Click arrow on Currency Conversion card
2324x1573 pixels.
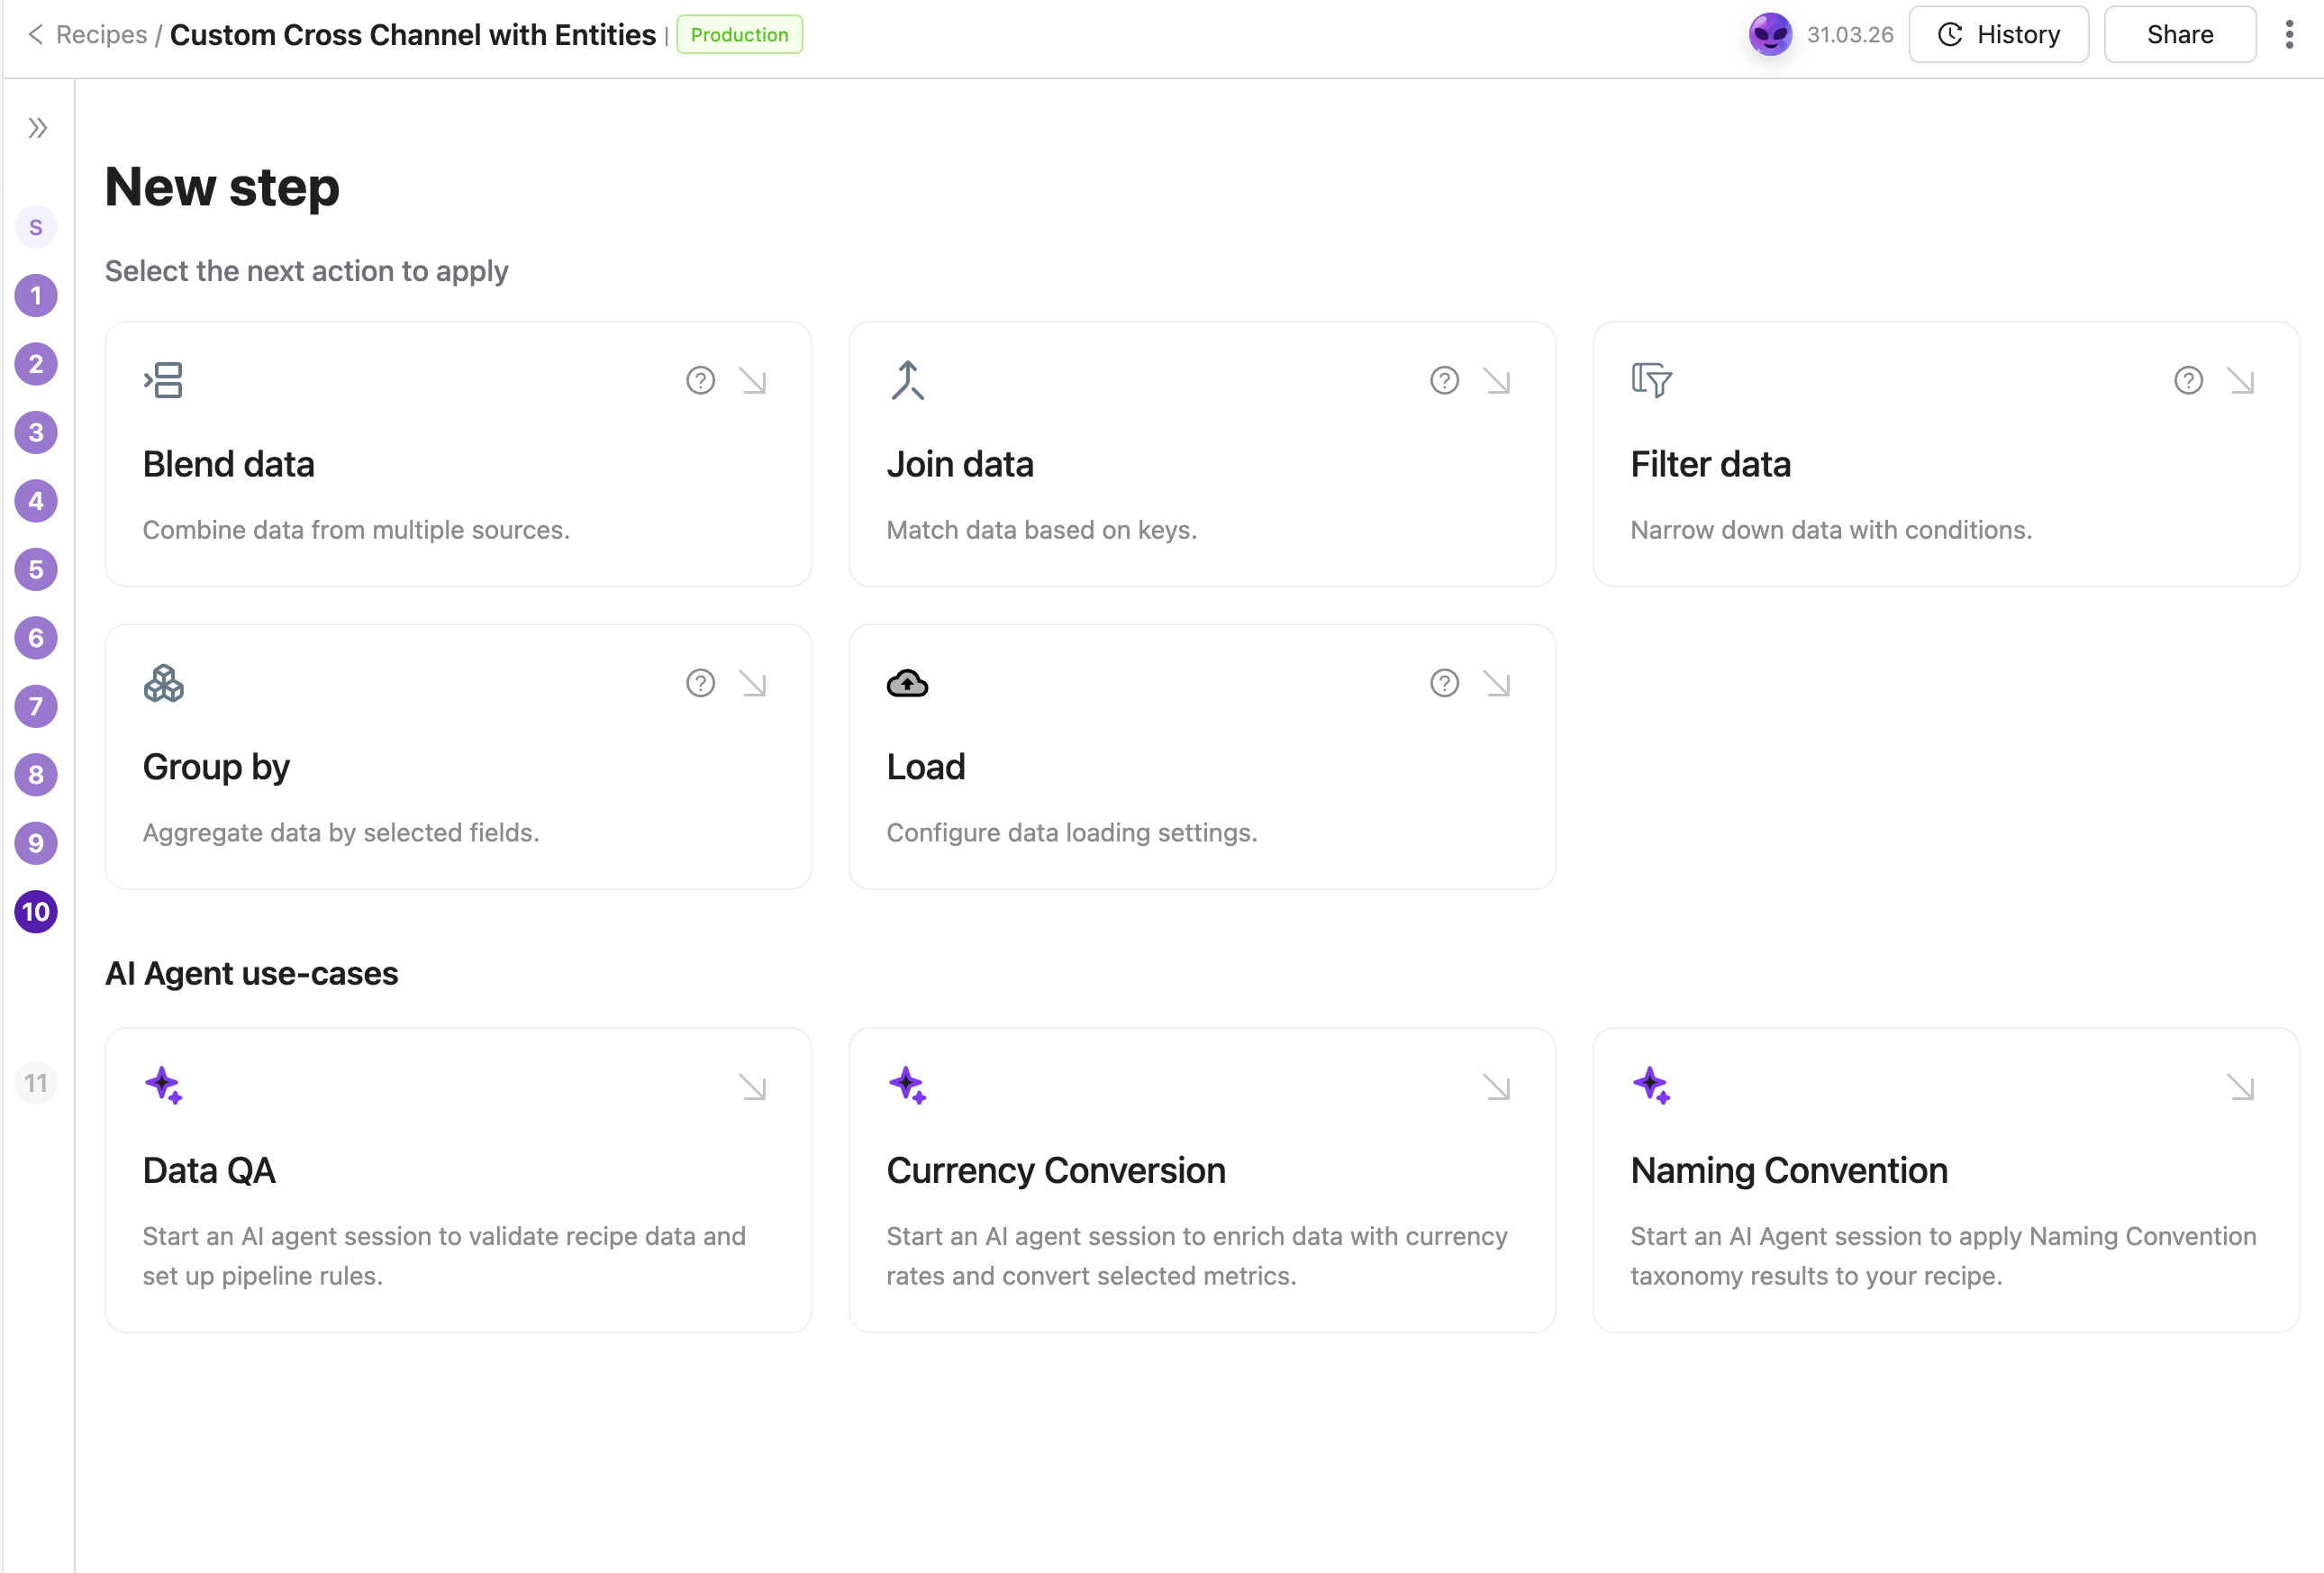[x=1496, y=1086]
